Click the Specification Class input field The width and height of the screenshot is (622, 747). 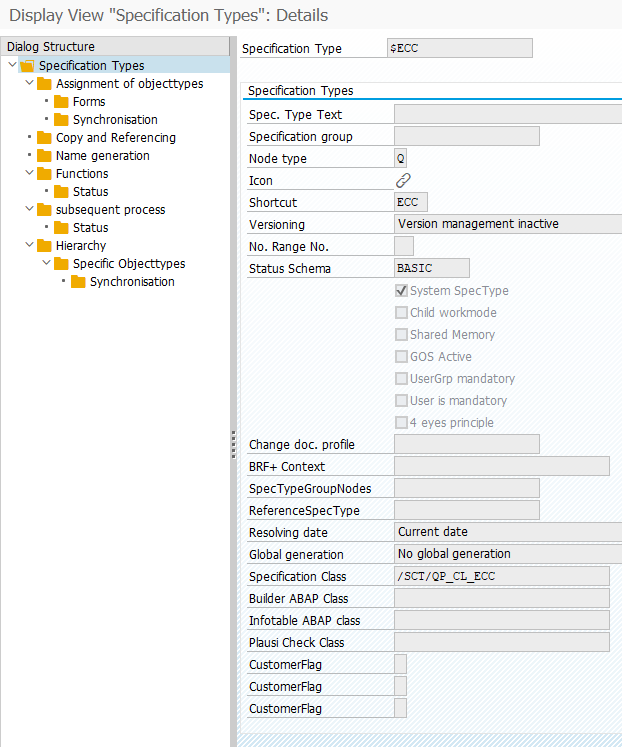tap(502, 577)
